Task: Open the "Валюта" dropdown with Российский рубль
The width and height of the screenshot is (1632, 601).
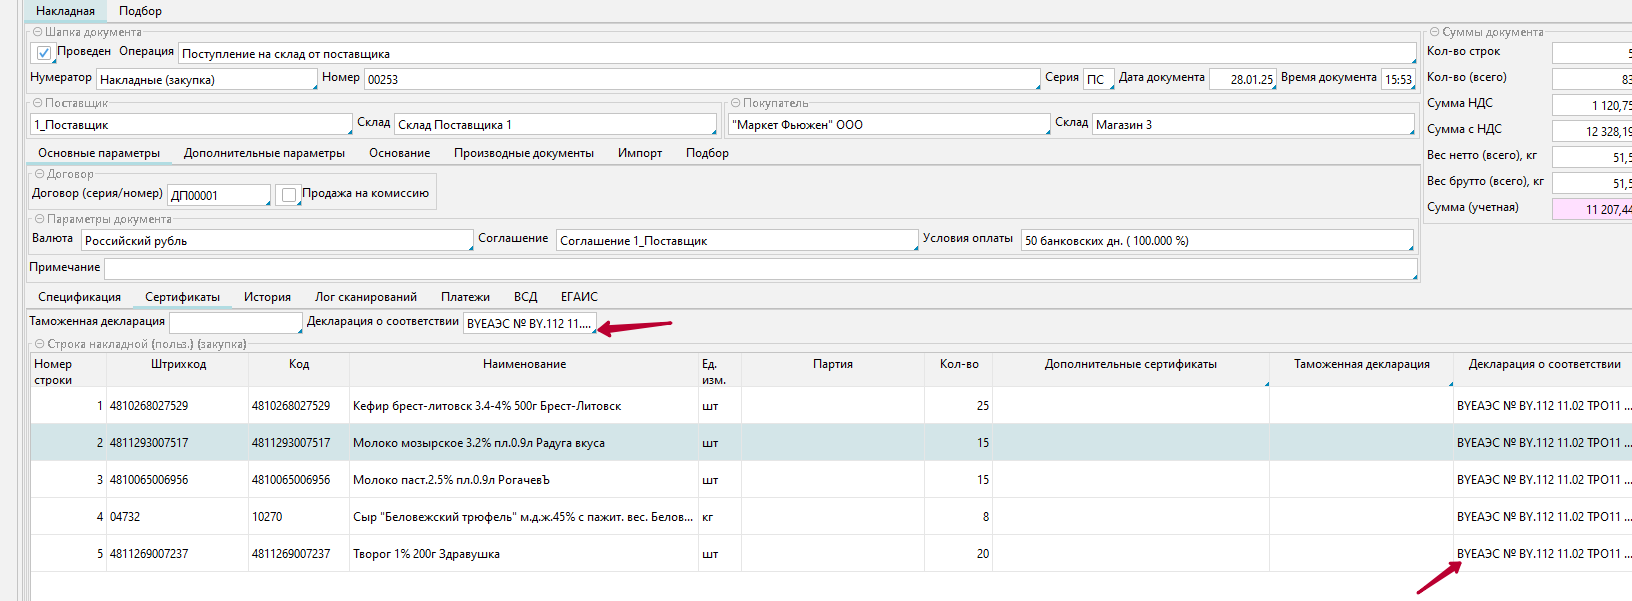Action: 276,241
